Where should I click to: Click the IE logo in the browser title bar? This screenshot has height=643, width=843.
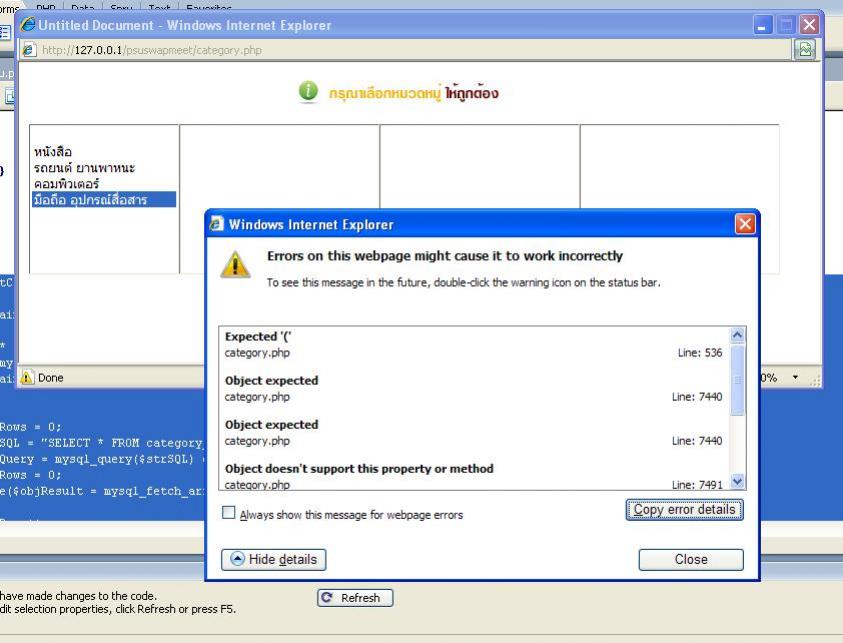tap(27, 25)
